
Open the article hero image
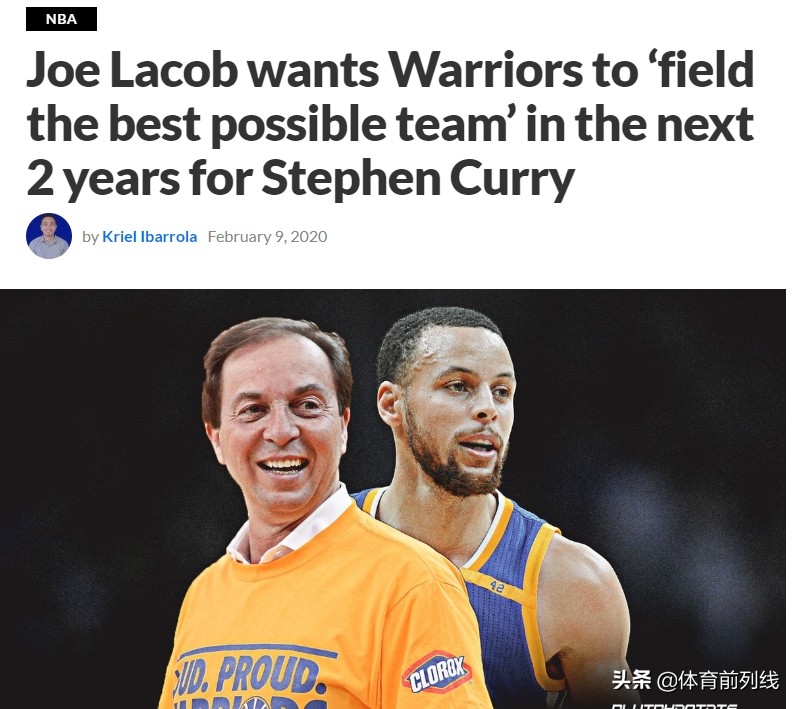(393, 499)
